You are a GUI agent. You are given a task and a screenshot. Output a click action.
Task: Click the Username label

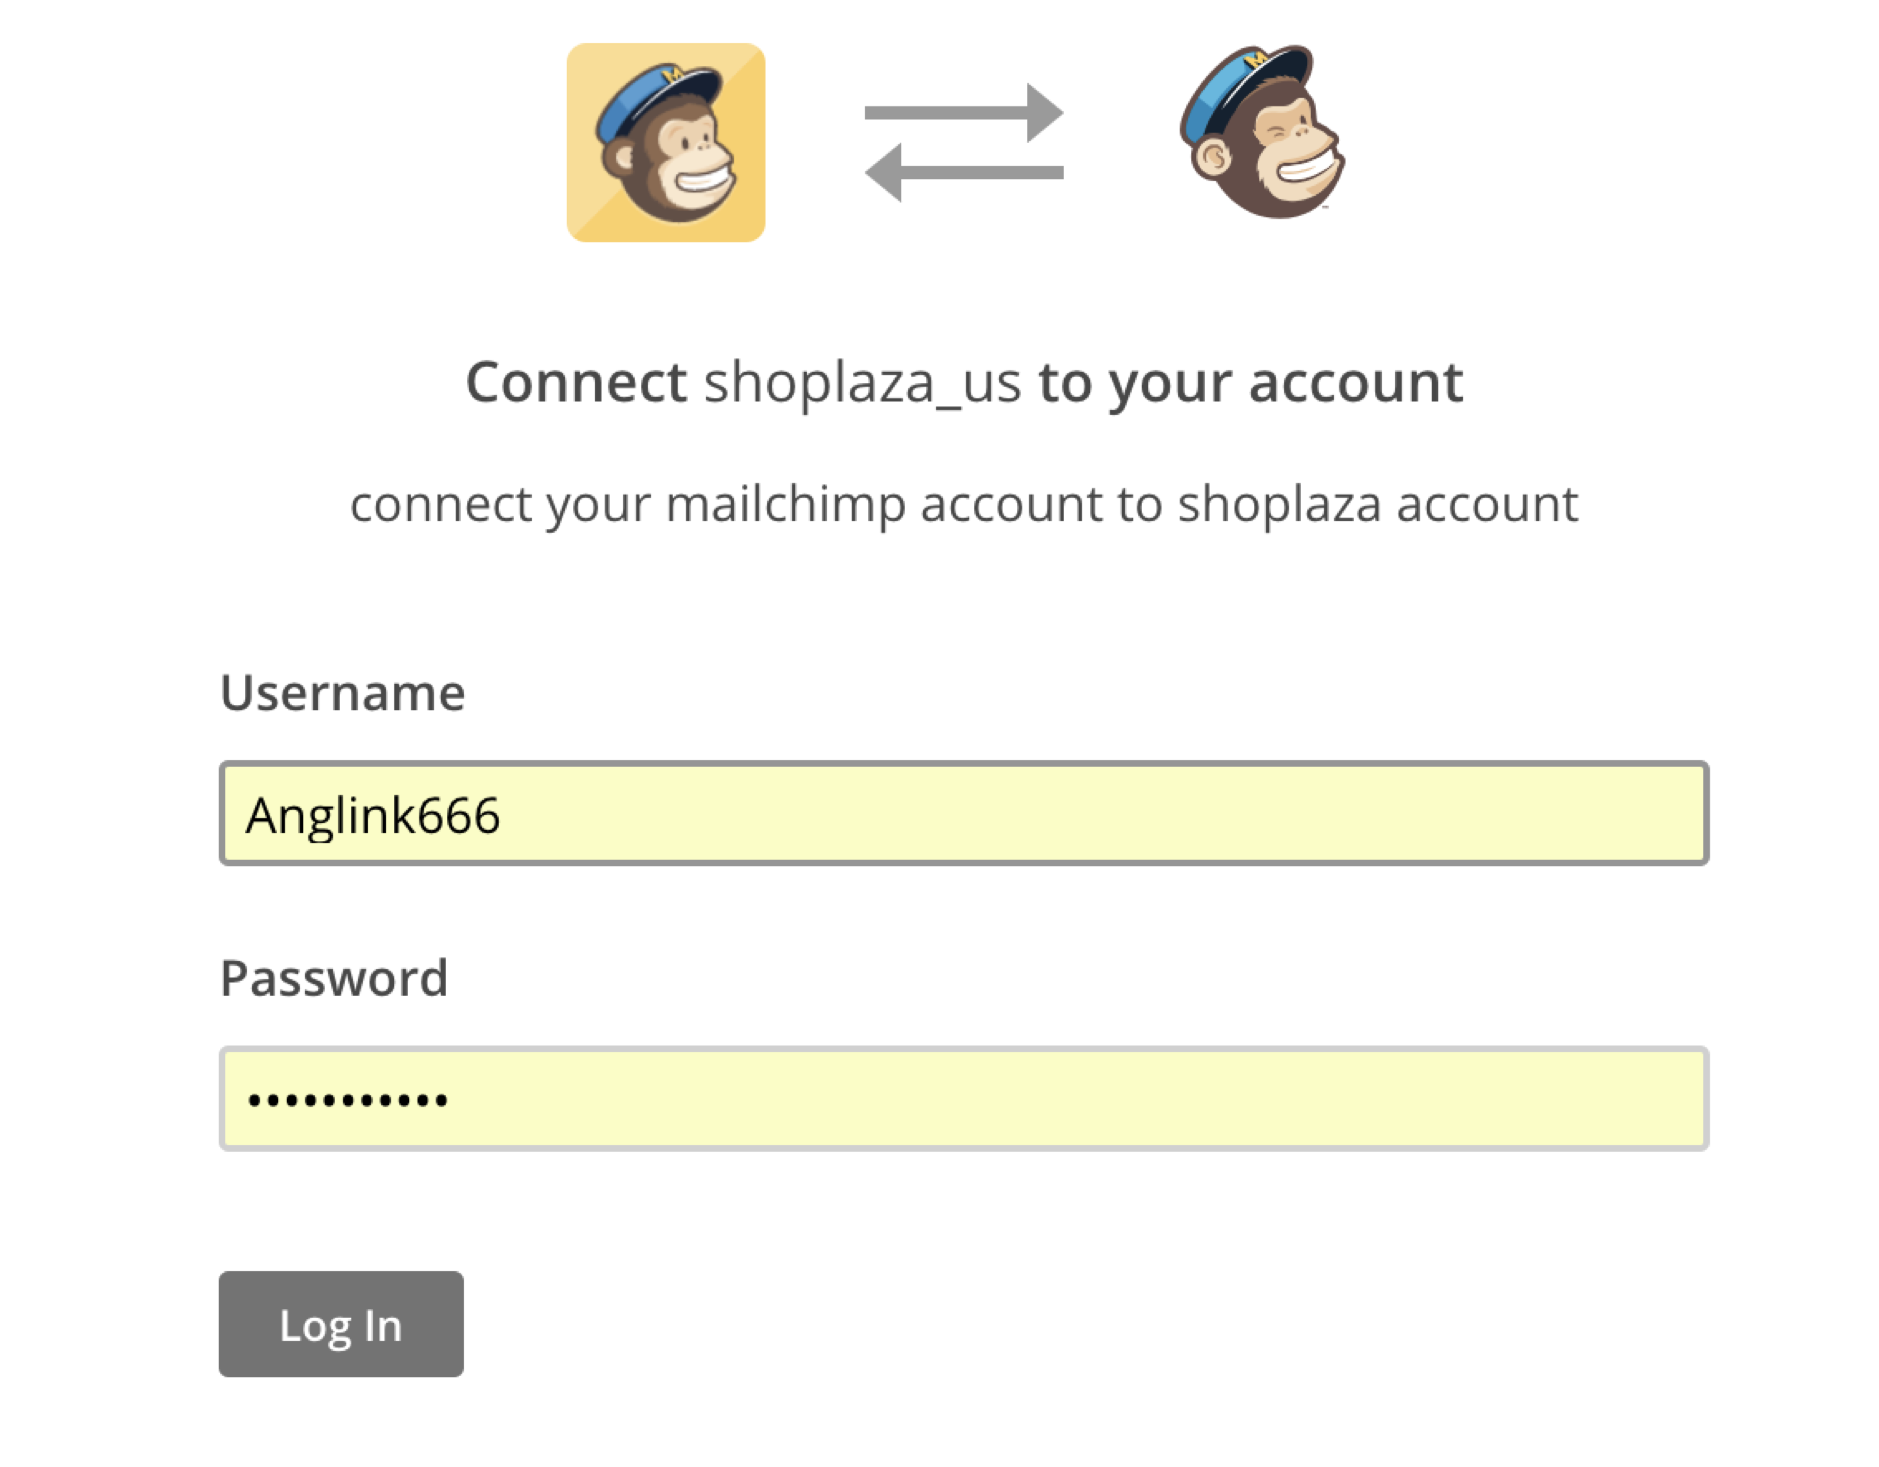(343, 692)
